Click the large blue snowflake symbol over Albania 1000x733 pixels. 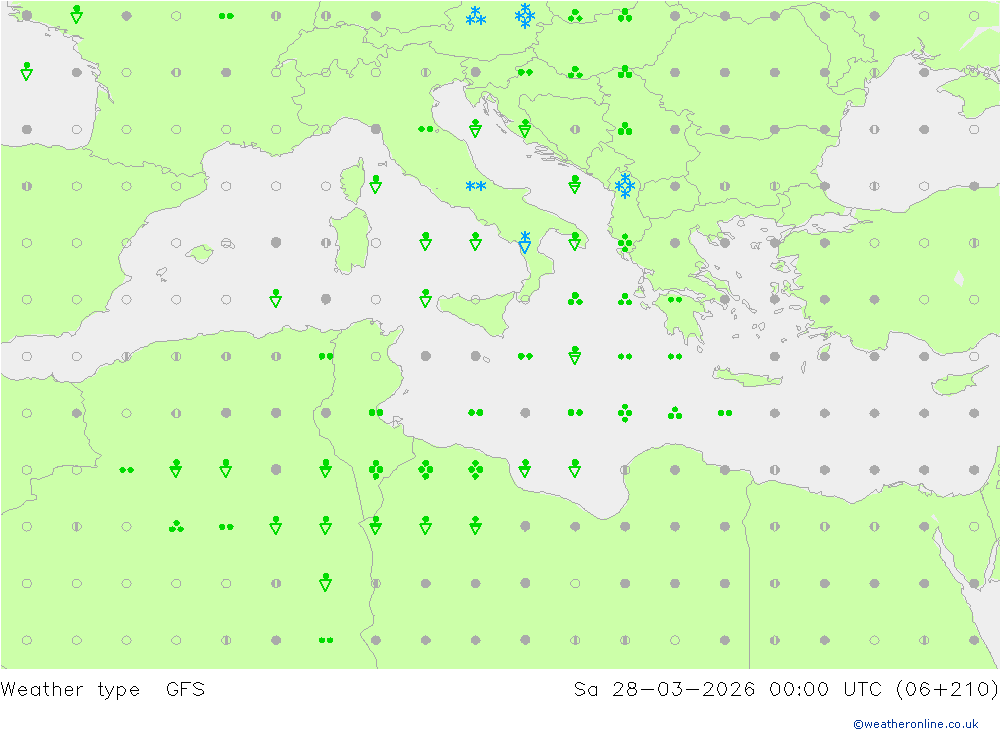(x=625, y=186)
